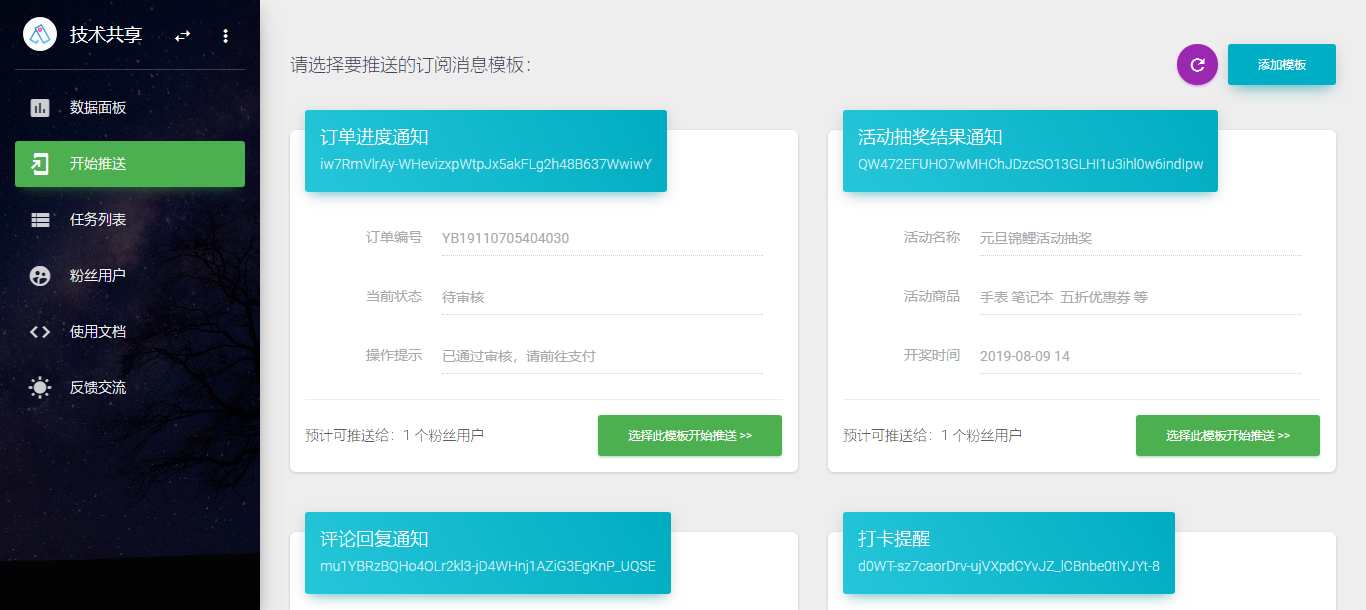
Task: Click the 粉丝用户 face icon
Action: [x=40, y=276]
